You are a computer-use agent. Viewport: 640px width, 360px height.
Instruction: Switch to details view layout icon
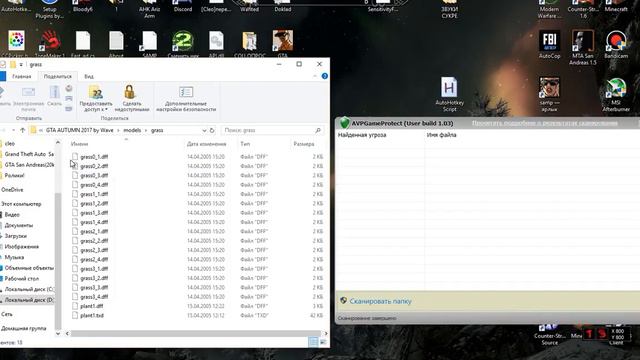[313, 342]
